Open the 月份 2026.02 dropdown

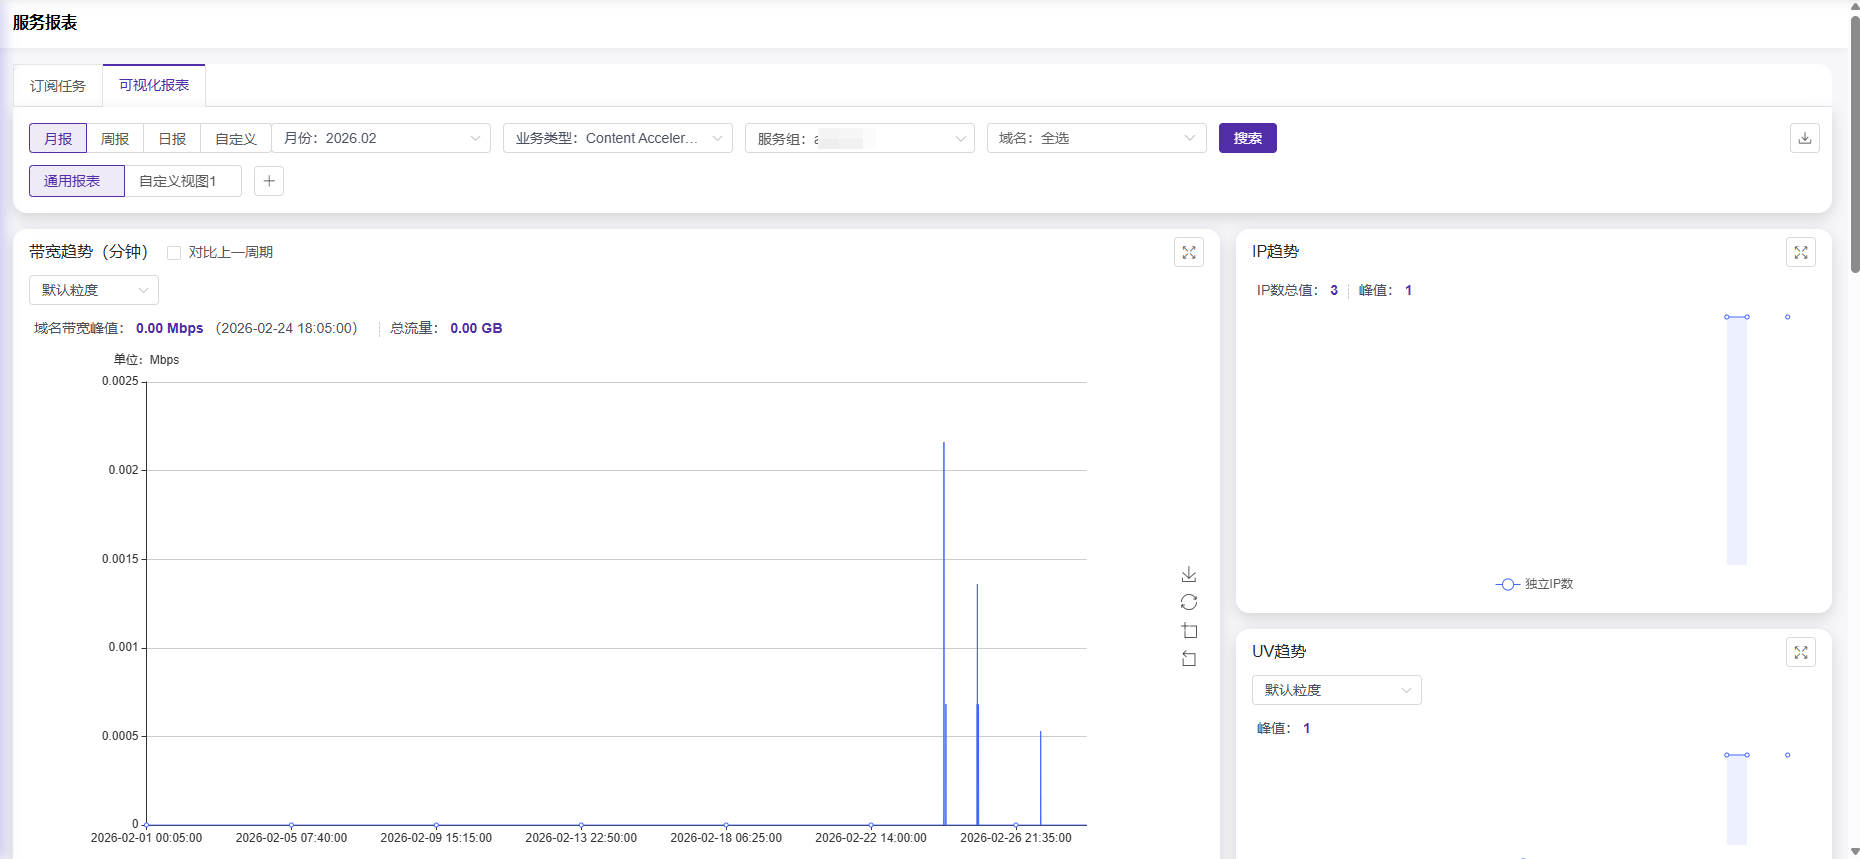(x=381, y=138)
